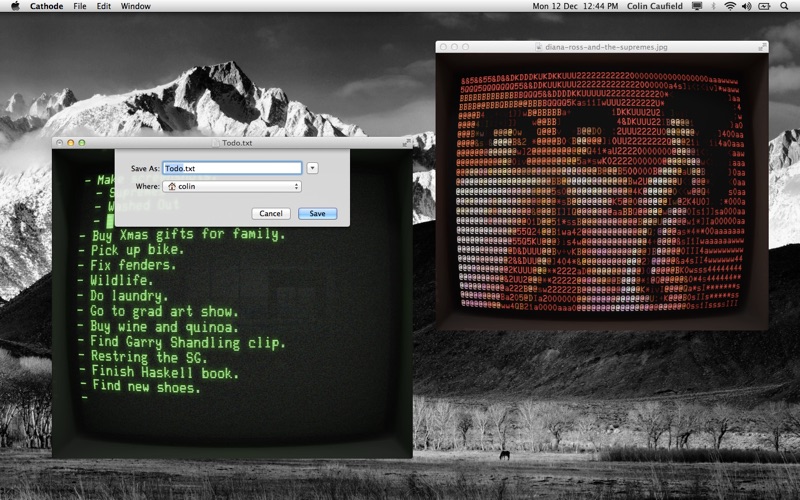Open the Edit menu

(104, 6)
